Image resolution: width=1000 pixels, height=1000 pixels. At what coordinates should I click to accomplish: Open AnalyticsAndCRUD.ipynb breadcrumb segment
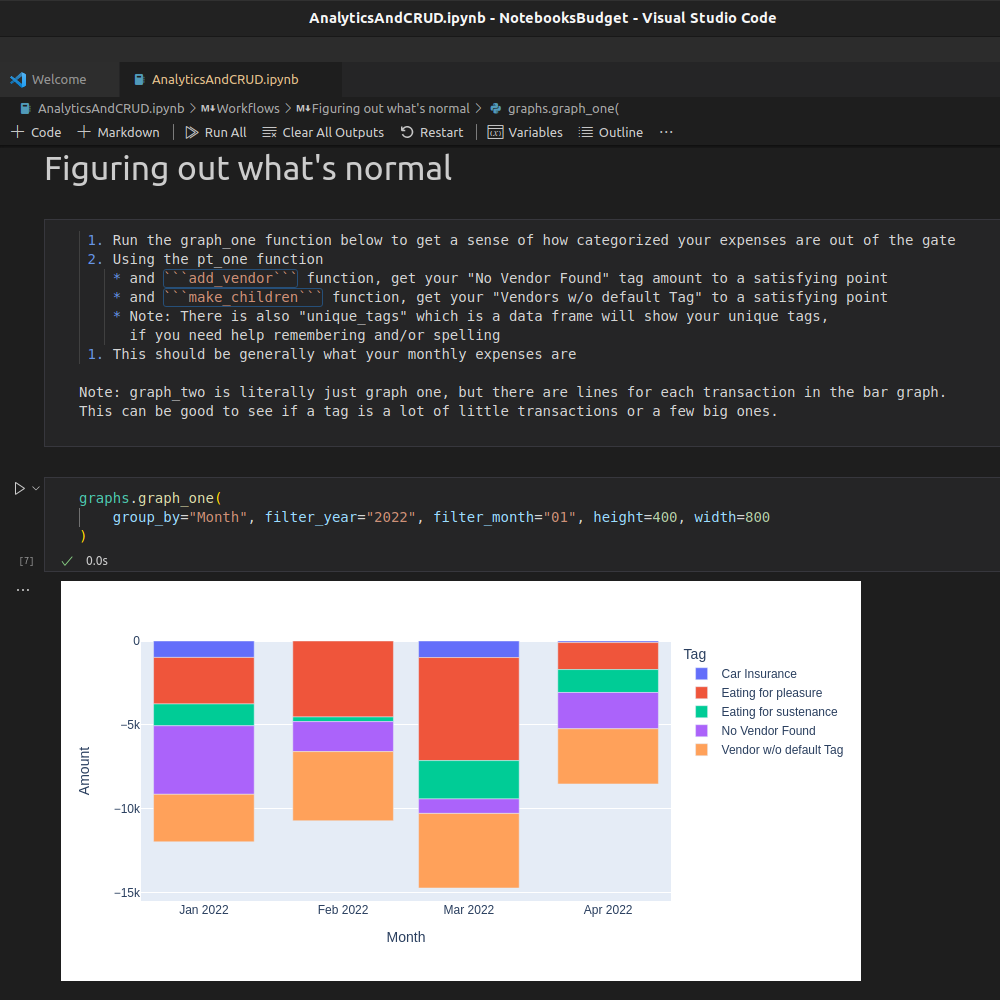pyautogui.click(x=111, y=108)
